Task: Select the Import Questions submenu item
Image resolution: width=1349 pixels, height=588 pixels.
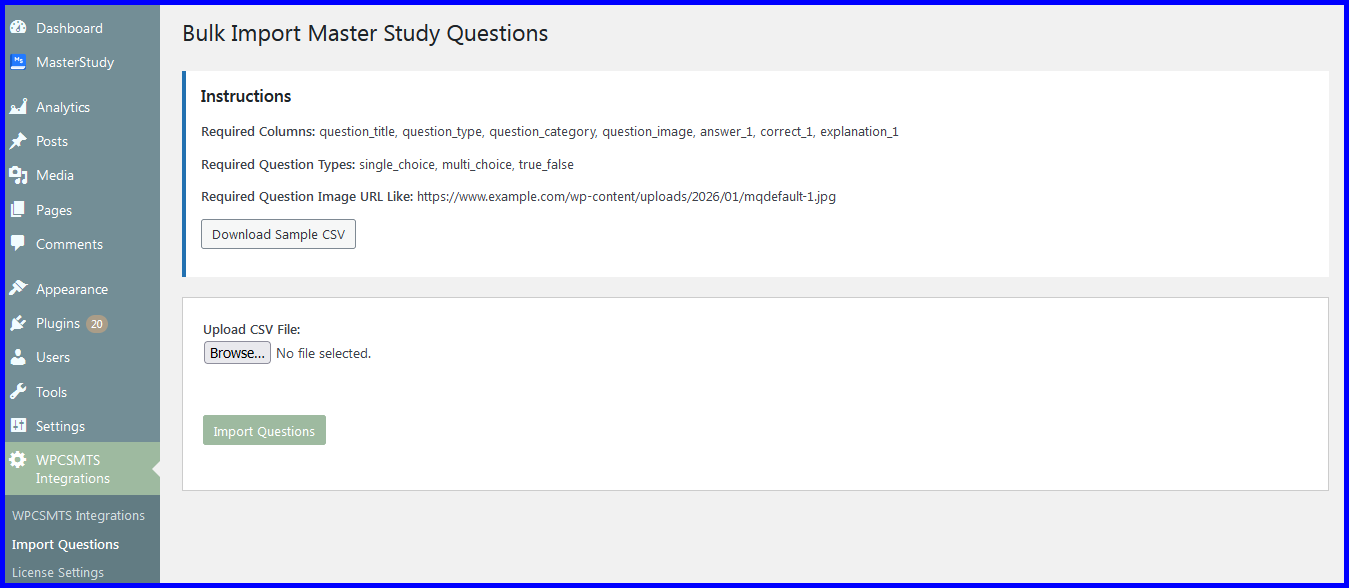Action: point(65,545)
